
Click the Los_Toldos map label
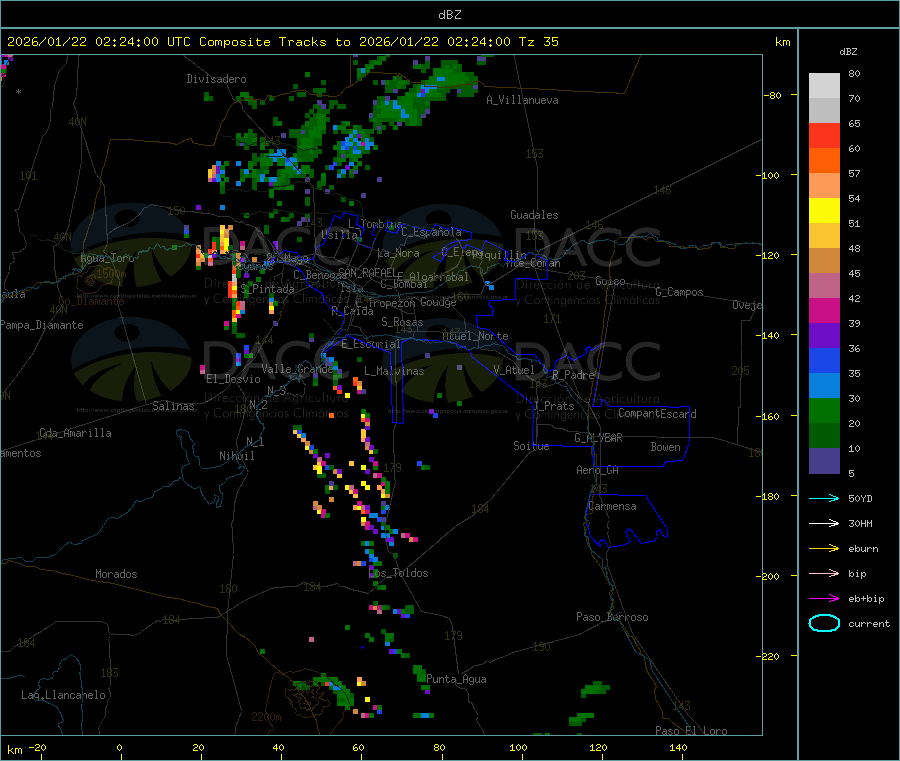398,573
